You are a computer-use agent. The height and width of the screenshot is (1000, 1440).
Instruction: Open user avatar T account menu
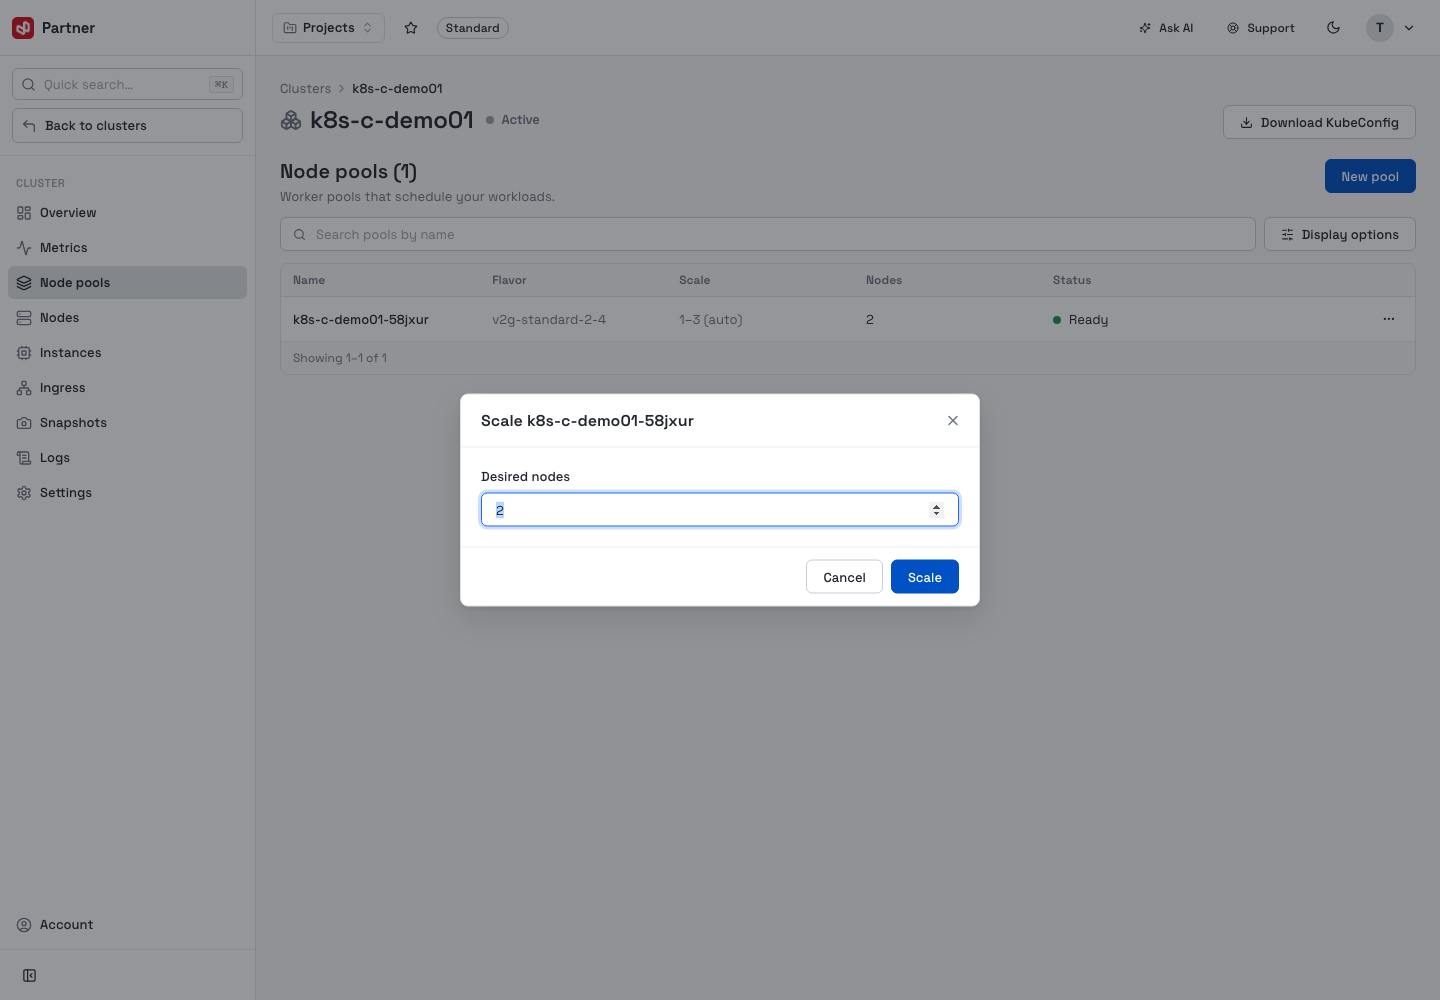(x=1391, y=28)
